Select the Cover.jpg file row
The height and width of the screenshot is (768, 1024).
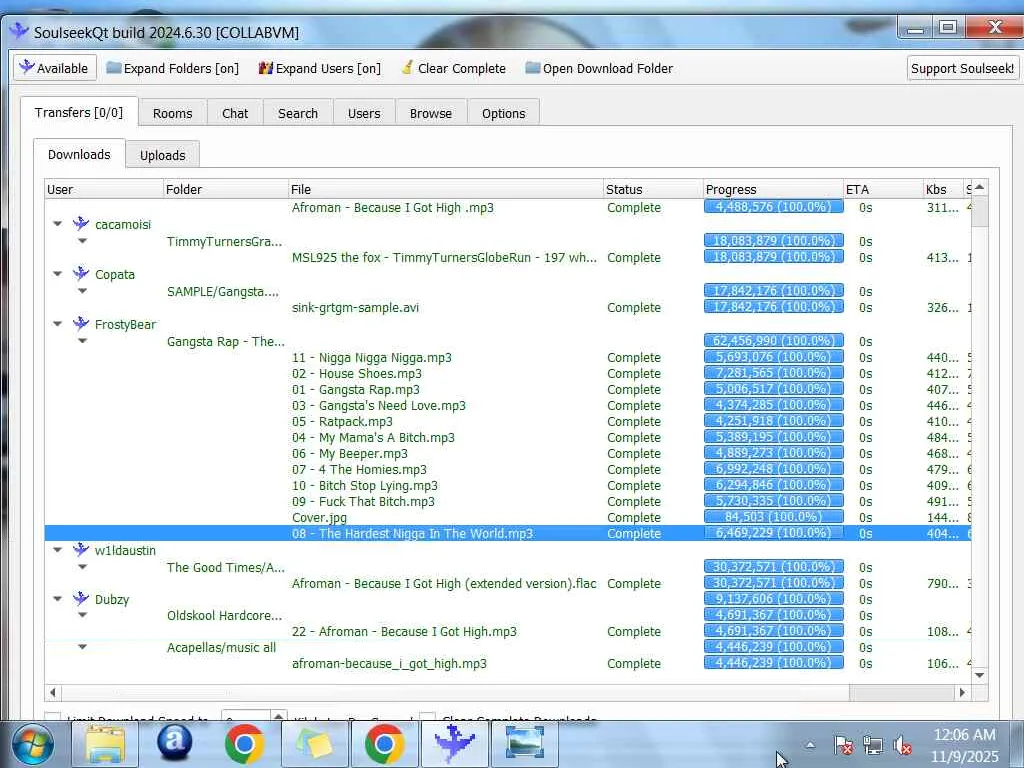pyautogui.click(x=319, y=517)
